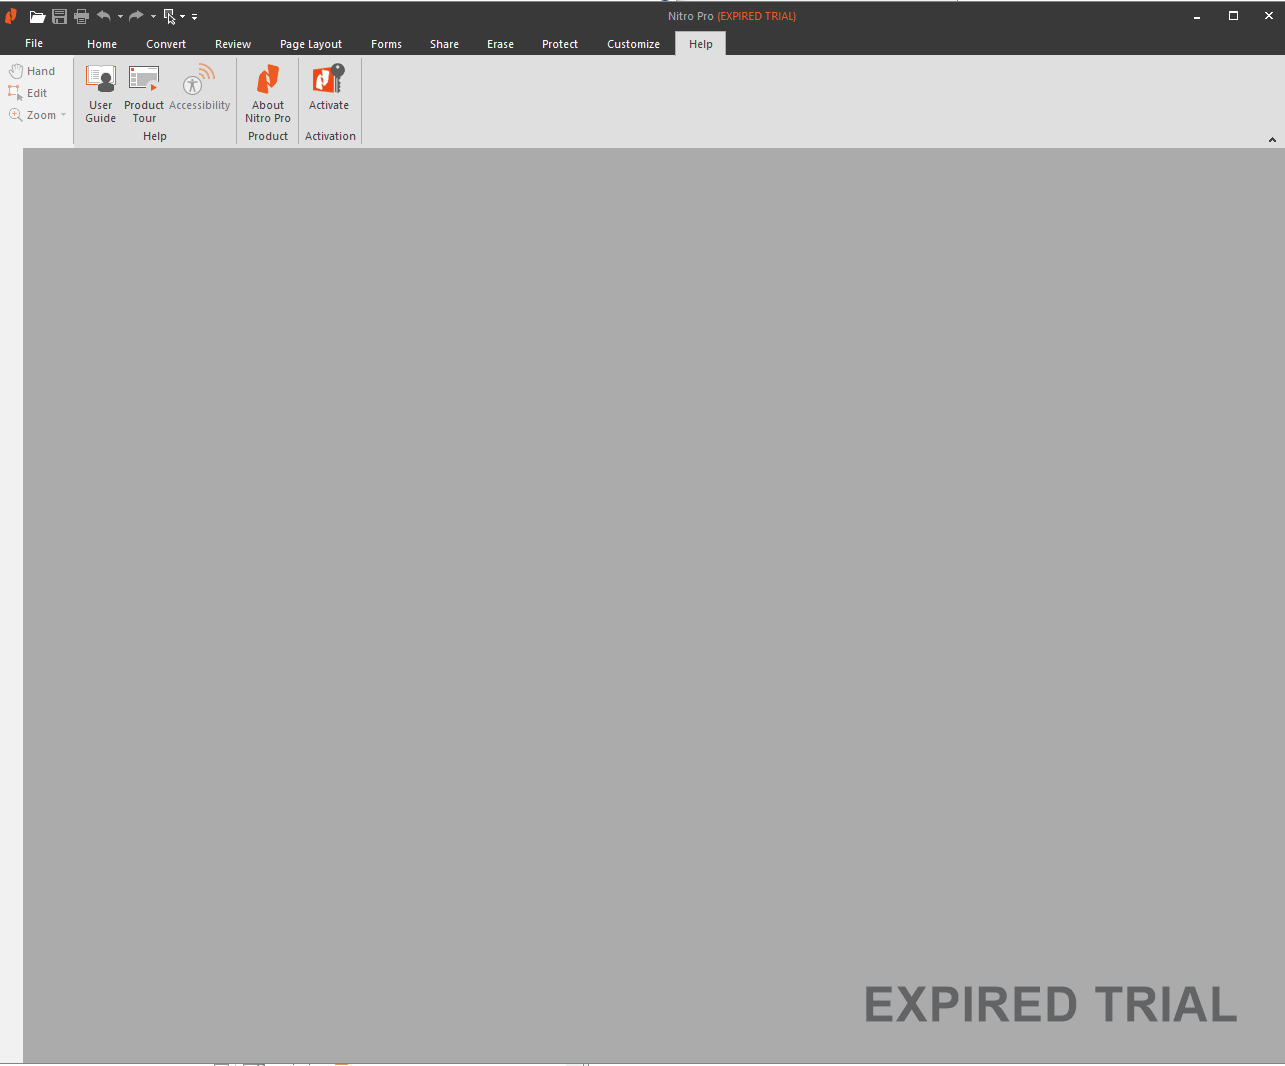Screen dimensions: 1285x1066
Task: Open the Undo history dropdown arrow
Action: 120,17
